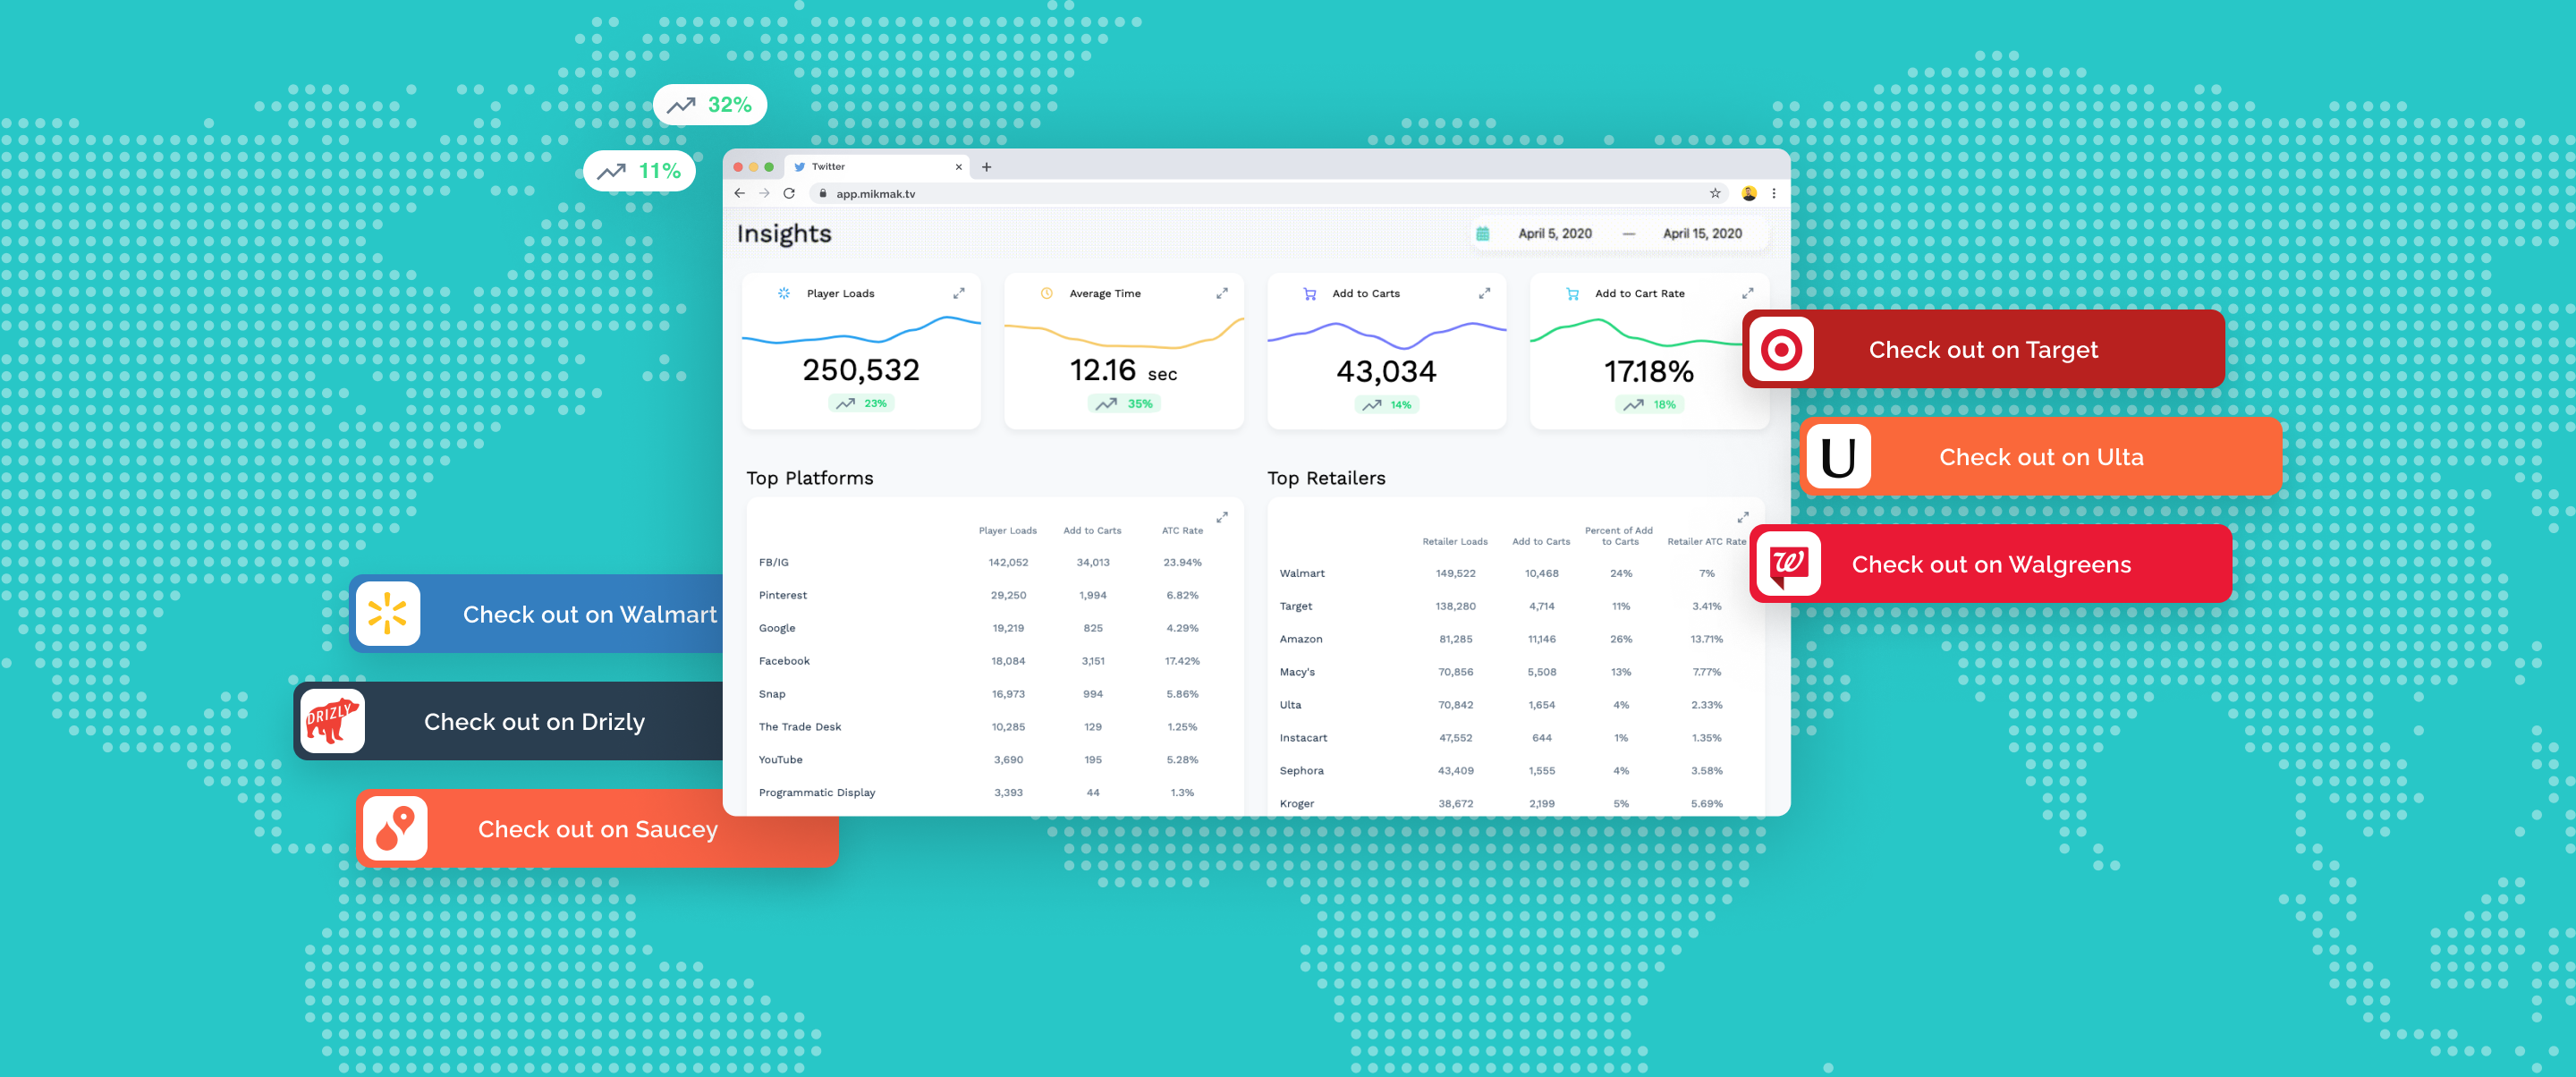Click the clock icon next to Average Time
The image size is (2576, 1077).
pyautogui.click(x=1046, y=293)
